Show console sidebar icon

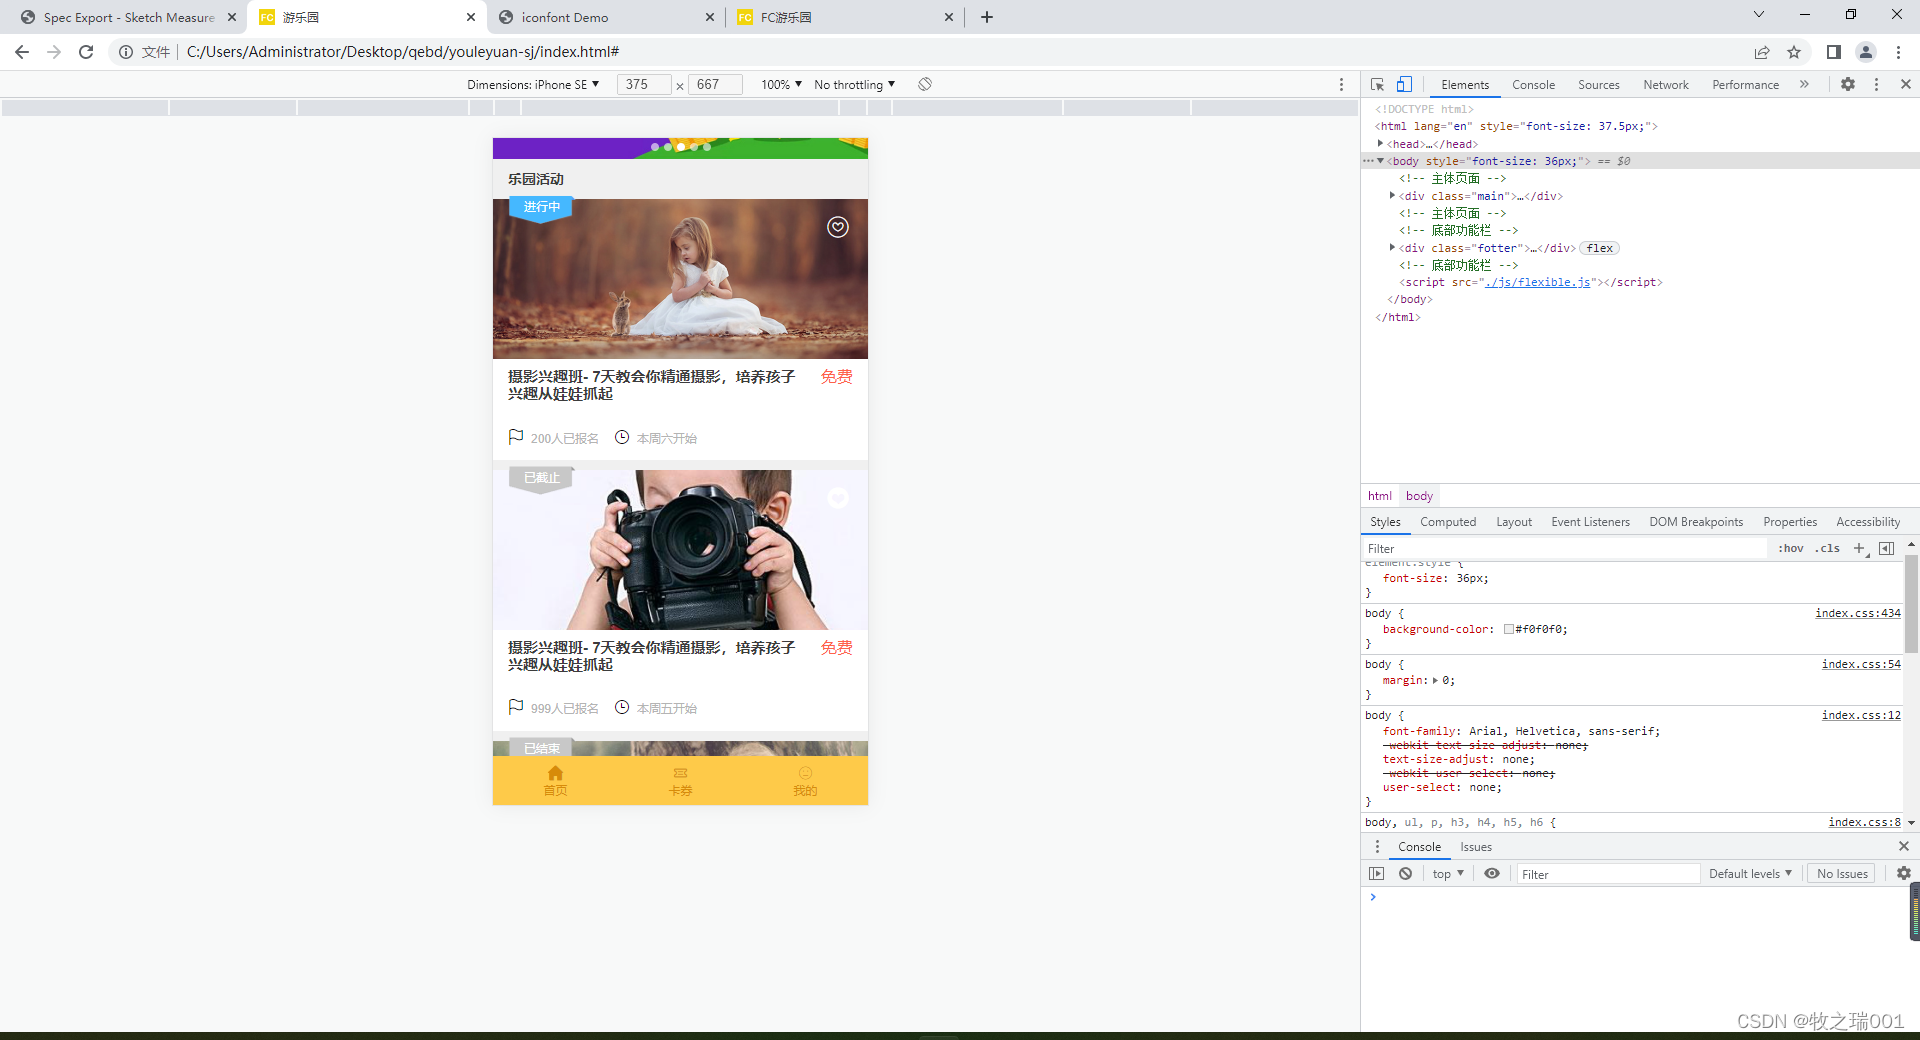coord(1377,874)
